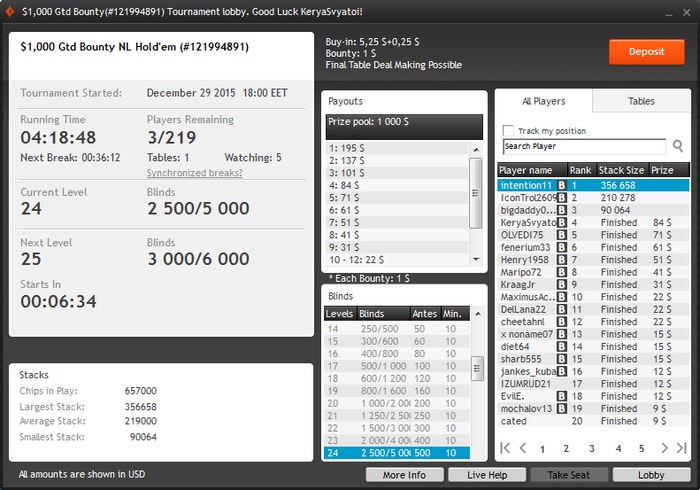Click the Antes column header

pos(425,314)
